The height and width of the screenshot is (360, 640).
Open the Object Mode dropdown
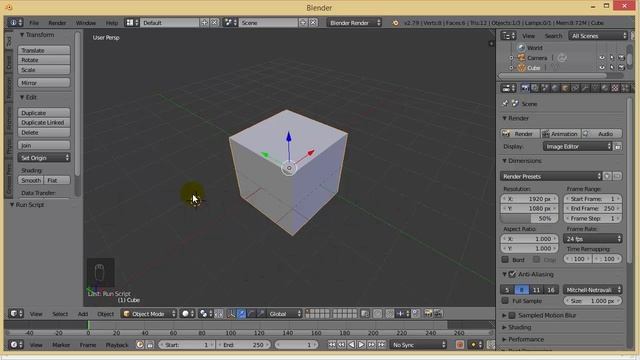[x=149, y=314]
